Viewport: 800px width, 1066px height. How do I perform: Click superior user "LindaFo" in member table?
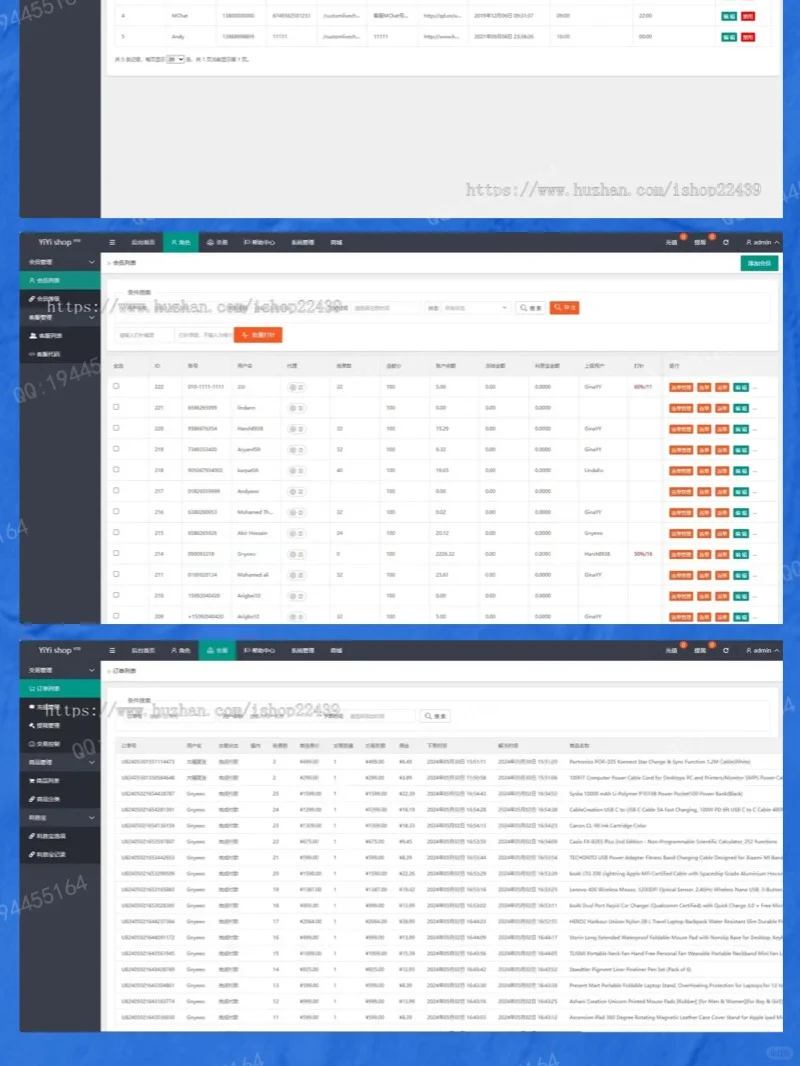tap(593, 470)
